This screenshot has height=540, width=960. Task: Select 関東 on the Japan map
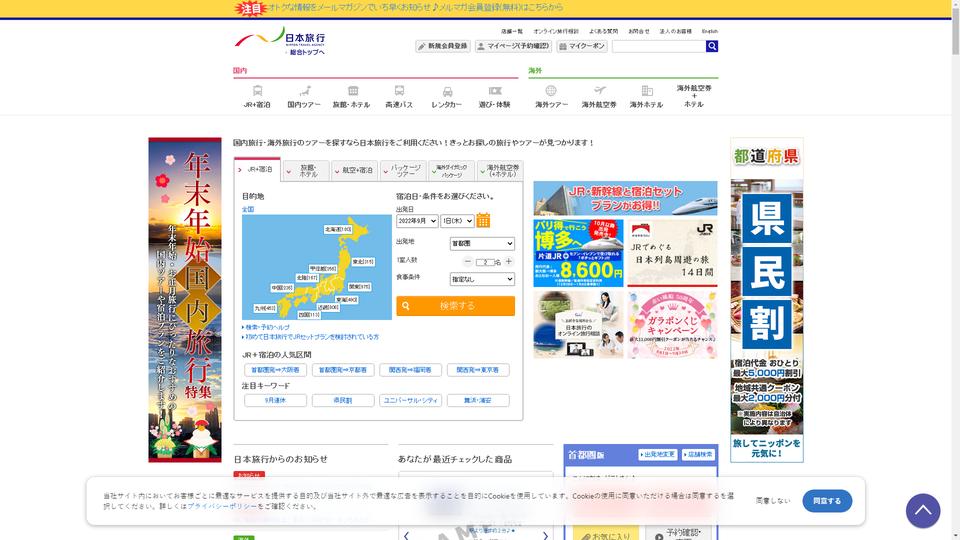tap(359, 287)
